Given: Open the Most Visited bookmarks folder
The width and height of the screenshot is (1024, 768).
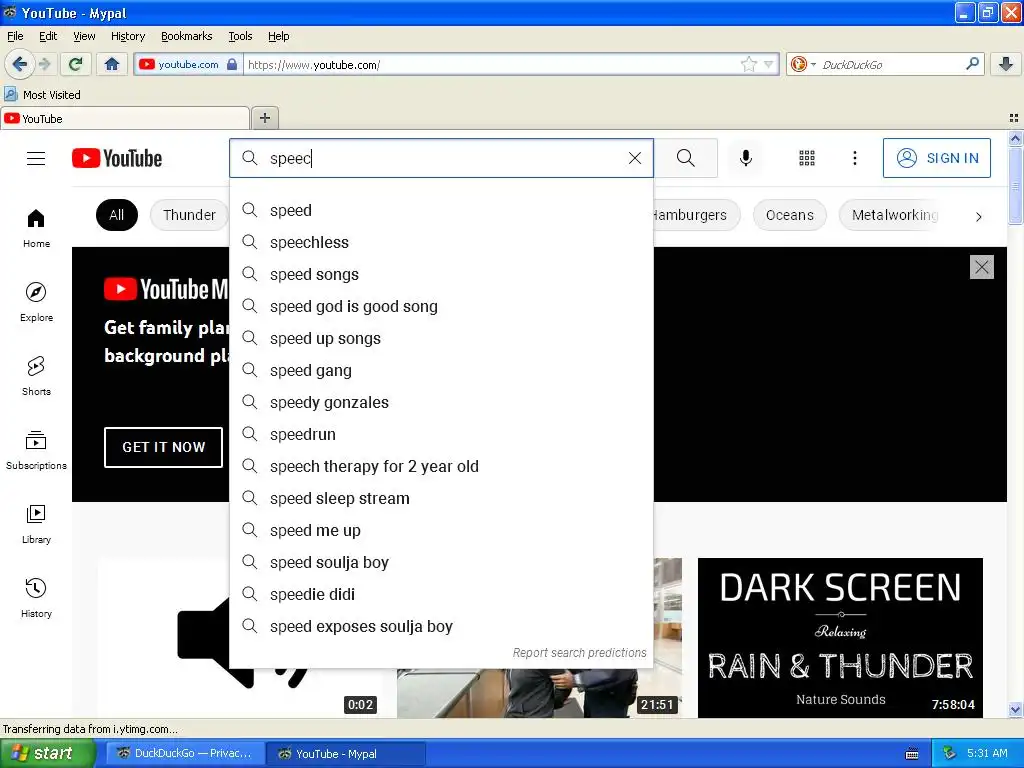Looking at the screenshot, I should tap(43, 95).
